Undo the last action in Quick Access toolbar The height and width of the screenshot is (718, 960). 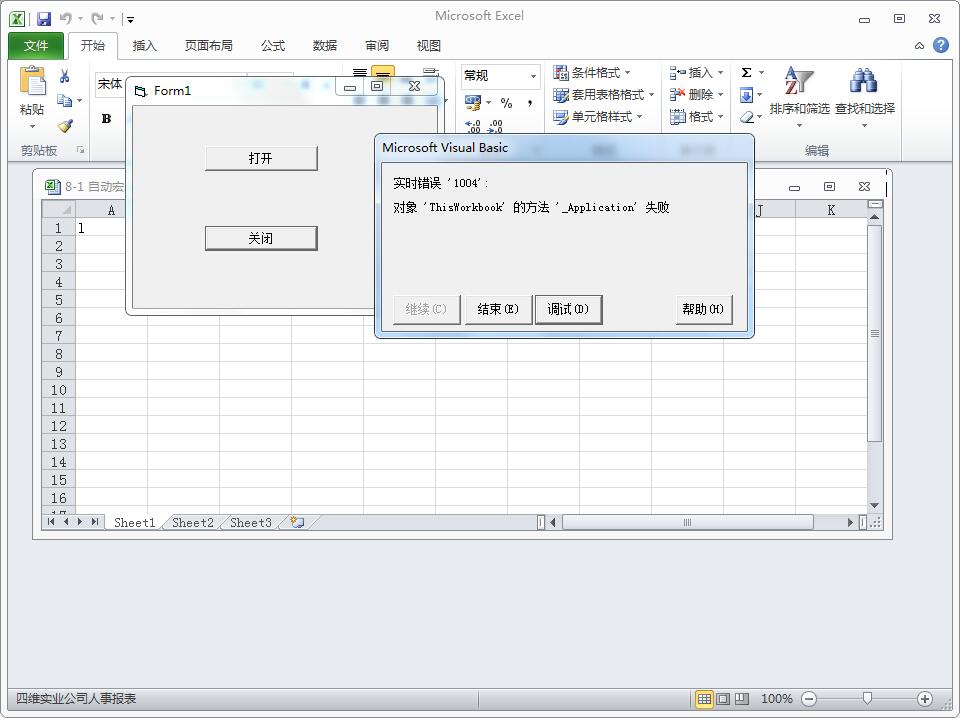click(66, 19)
